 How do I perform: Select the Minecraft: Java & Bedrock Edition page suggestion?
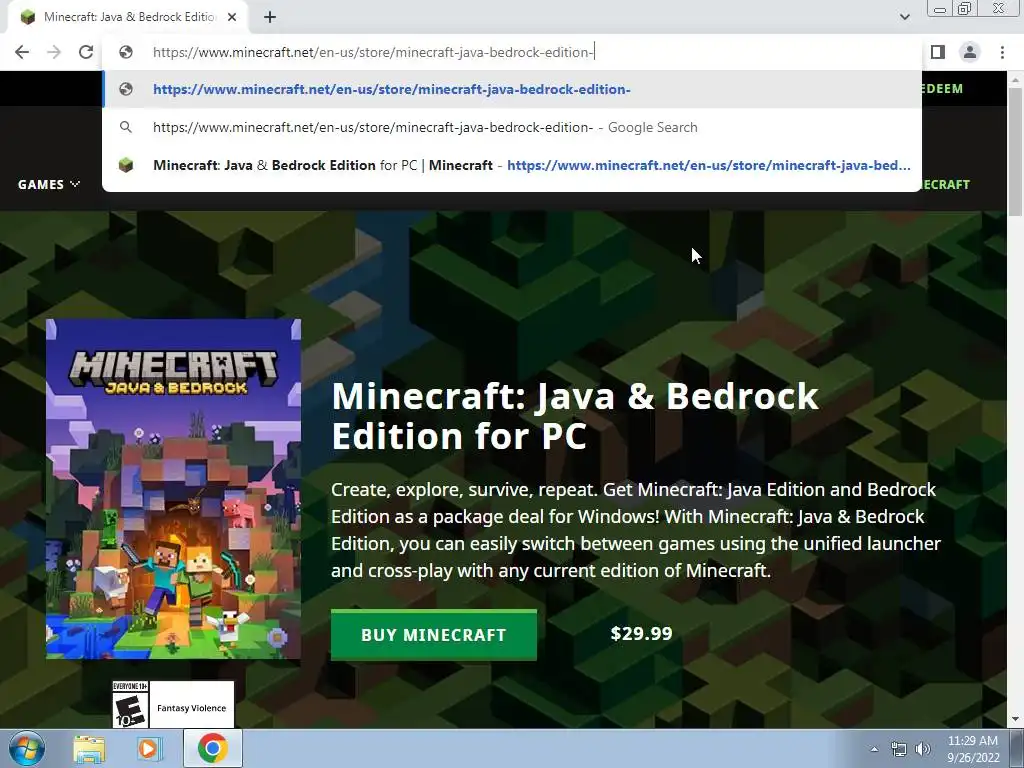click(x=512, y=165)
